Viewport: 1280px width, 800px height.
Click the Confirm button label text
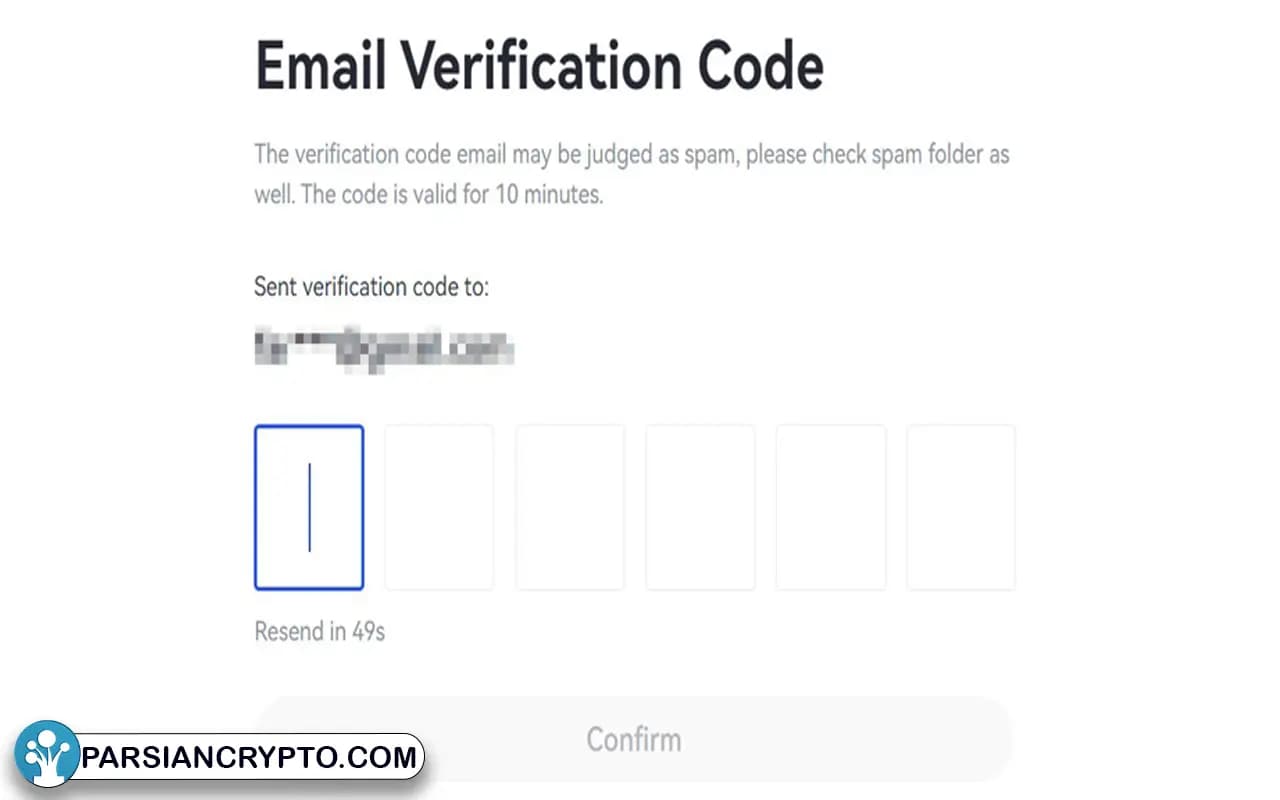click(x=634, y=739)
